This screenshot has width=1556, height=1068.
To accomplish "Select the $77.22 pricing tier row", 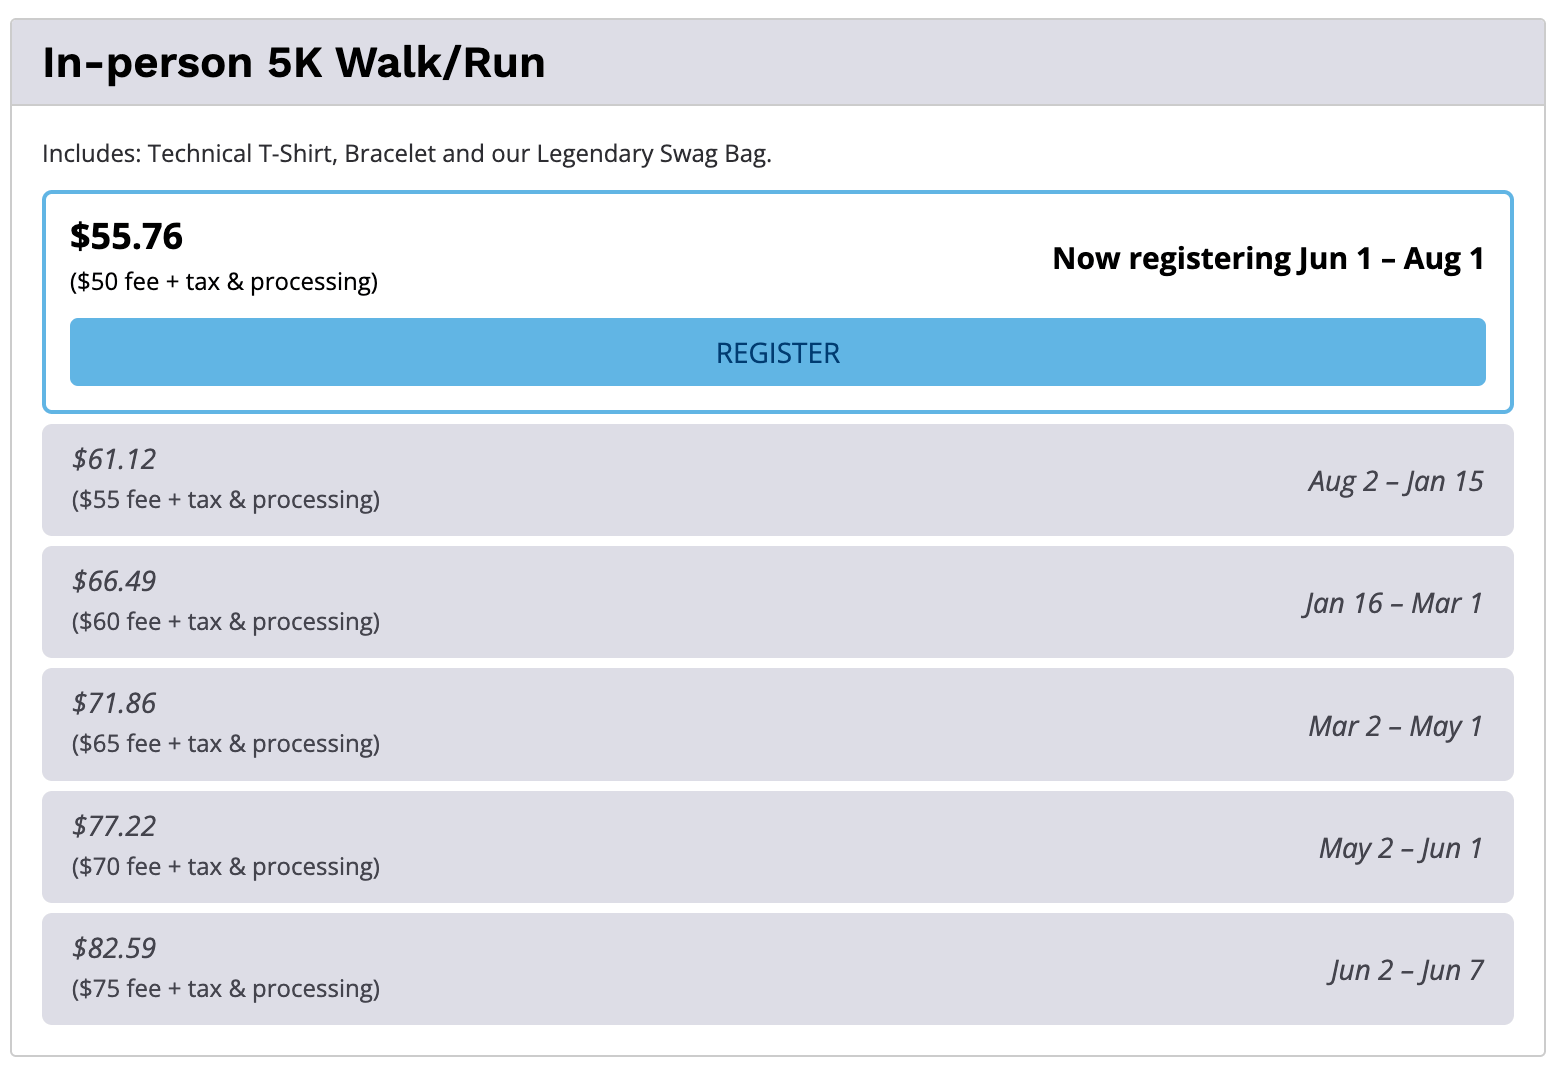I will [x=777, y=847].
